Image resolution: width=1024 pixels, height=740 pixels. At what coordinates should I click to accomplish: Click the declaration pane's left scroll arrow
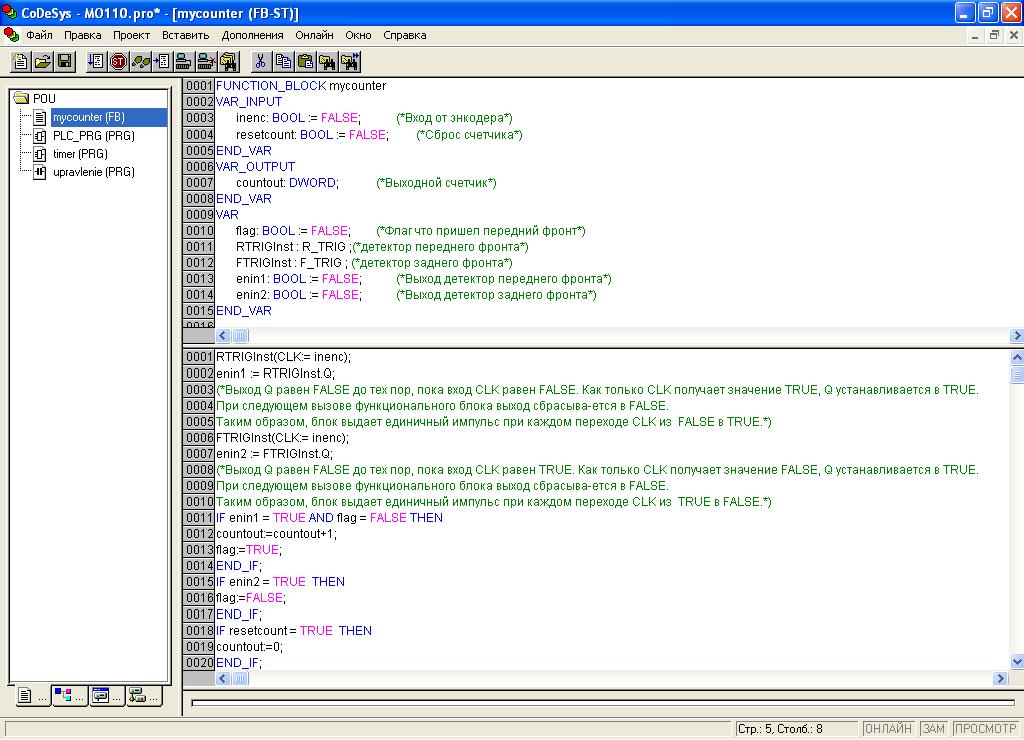pyautogui.click(x=223, y=336)
